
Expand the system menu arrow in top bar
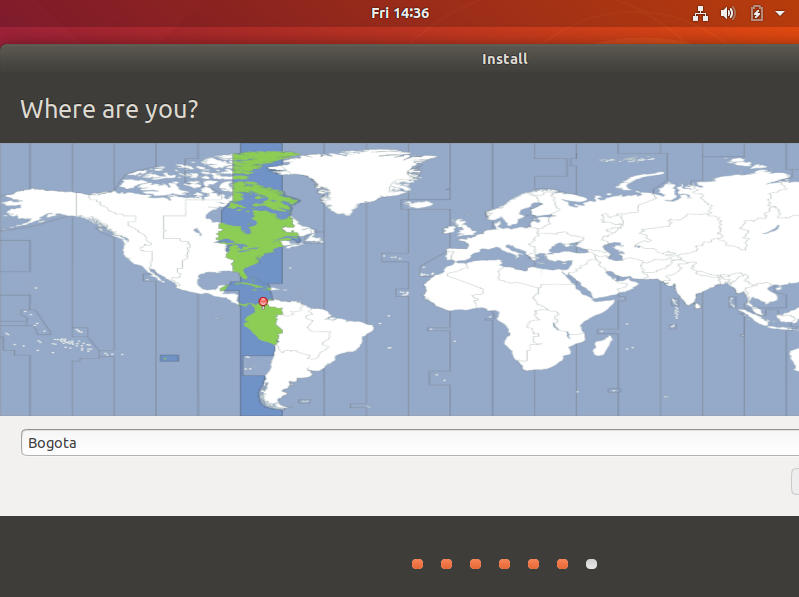[x=780, y=13]
